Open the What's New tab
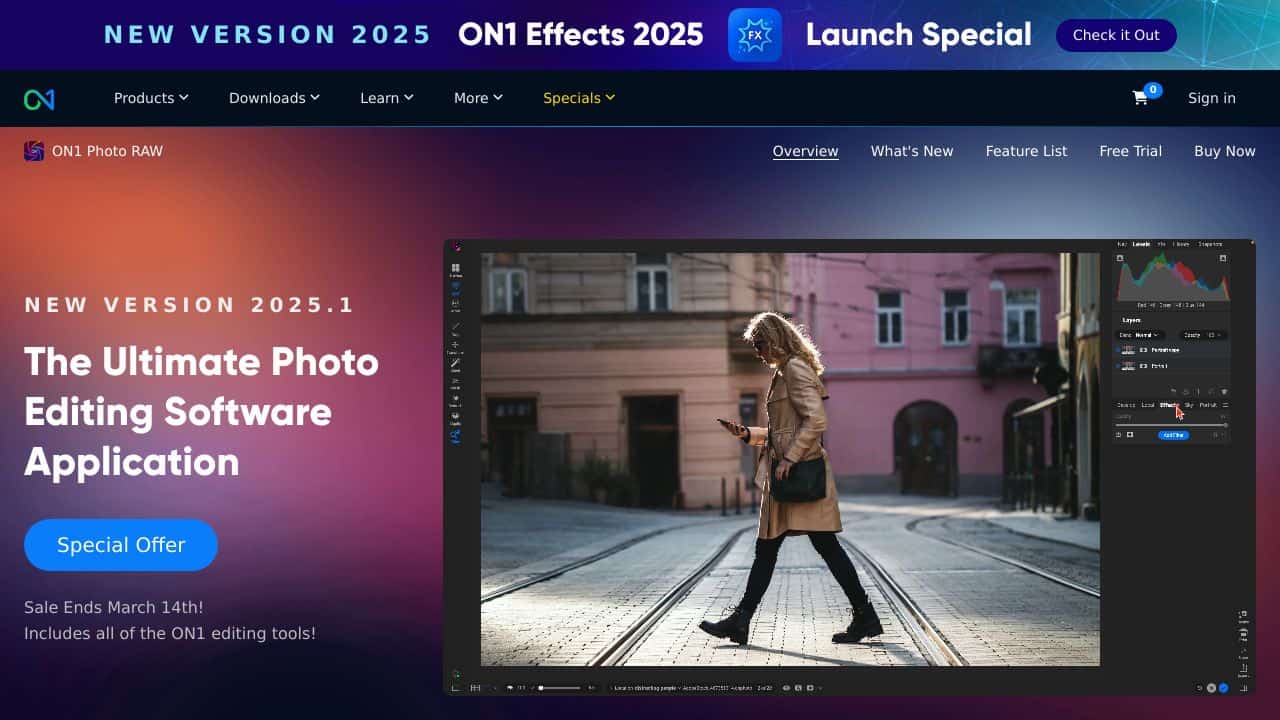Viewport: 1280px width, 720px height. tap(912, 151)
